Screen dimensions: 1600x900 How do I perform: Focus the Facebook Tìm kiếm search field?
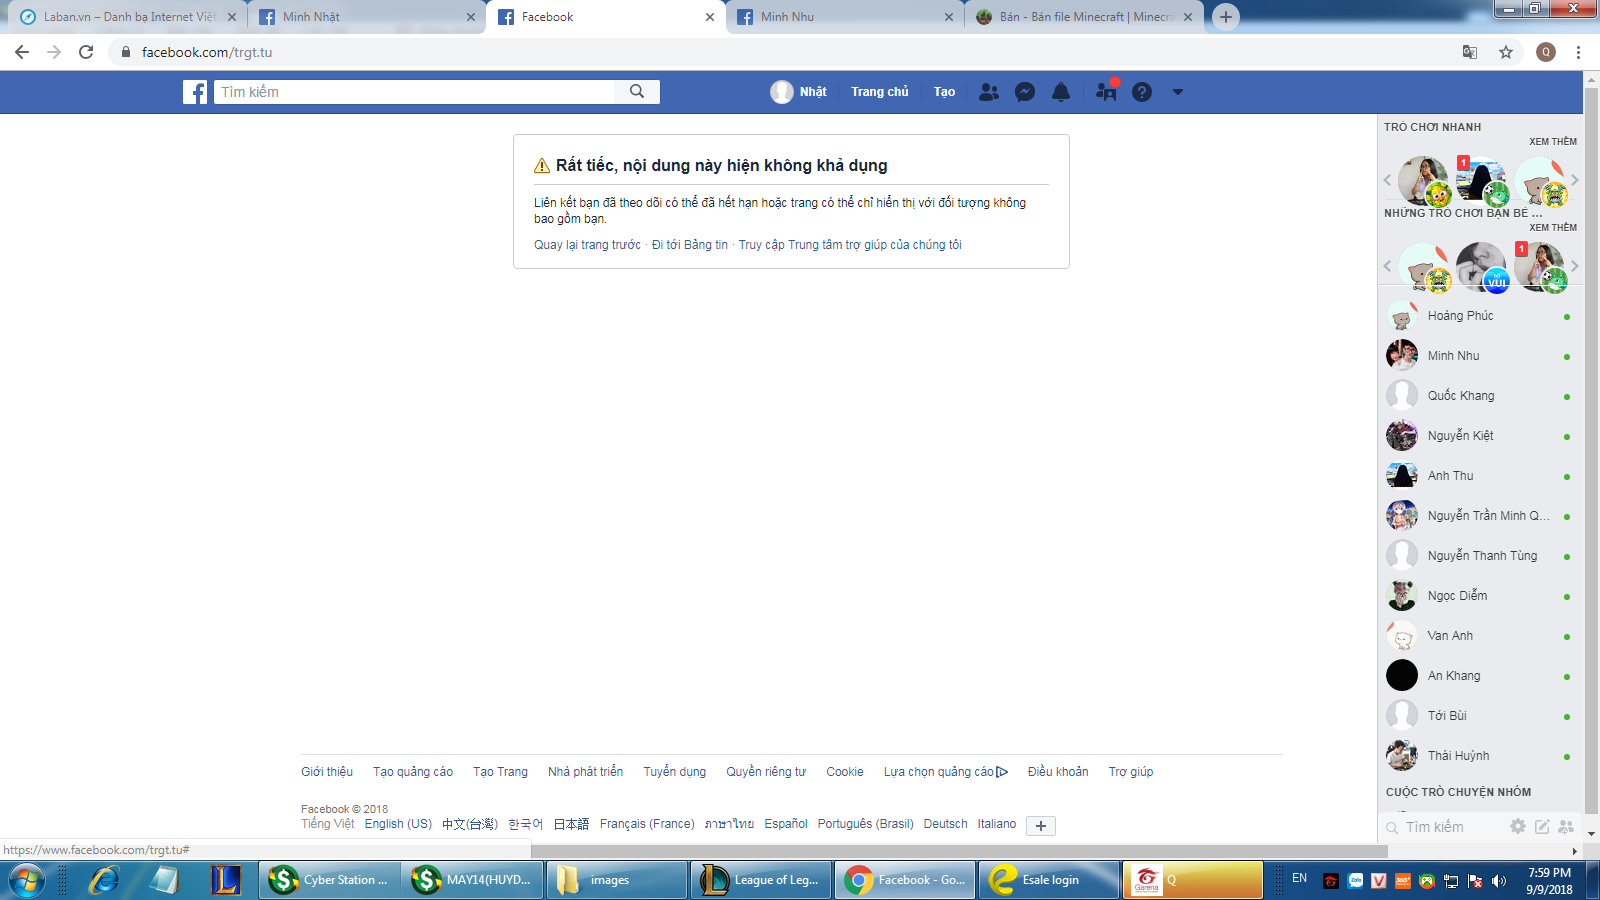point(415,92)
